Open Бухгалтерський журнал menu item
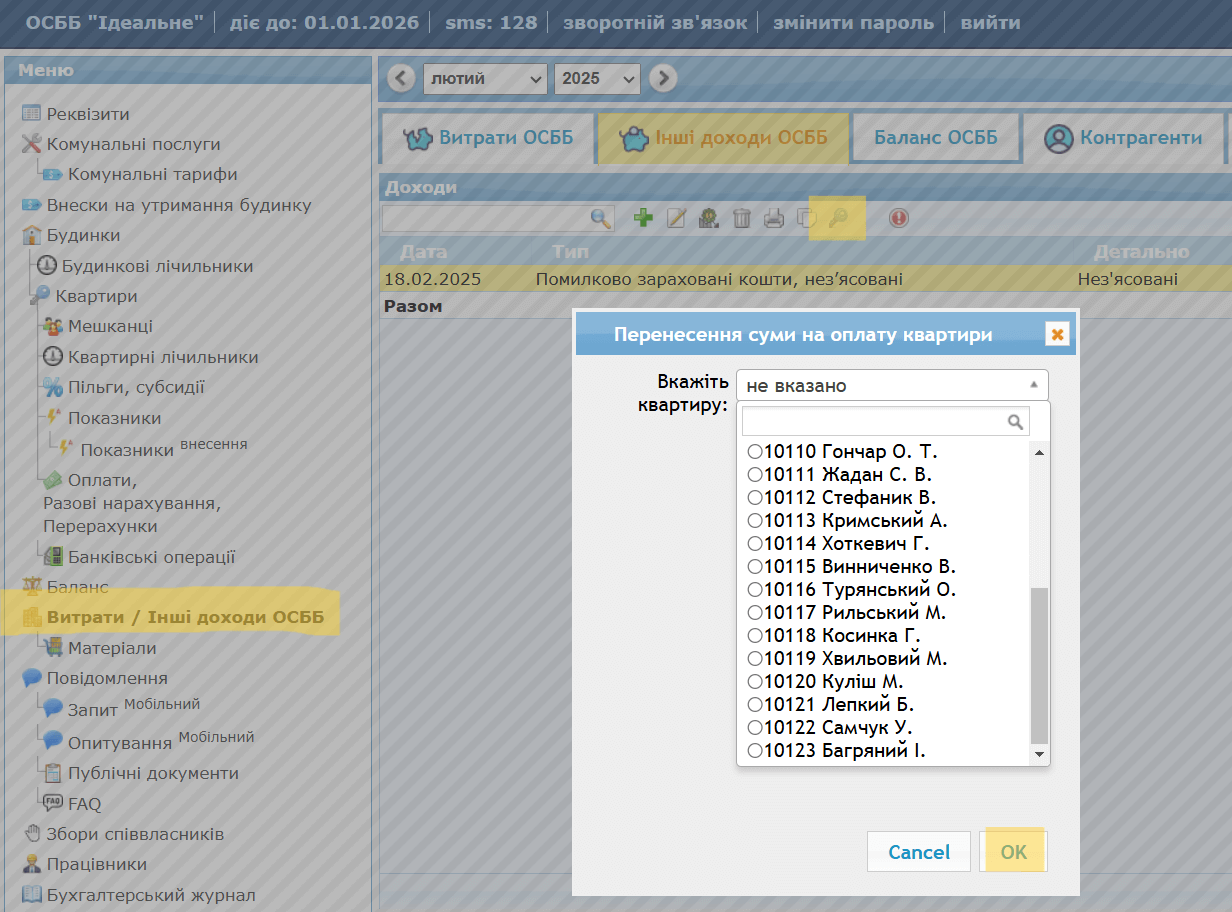1232x912 pixels. [151, 895]
